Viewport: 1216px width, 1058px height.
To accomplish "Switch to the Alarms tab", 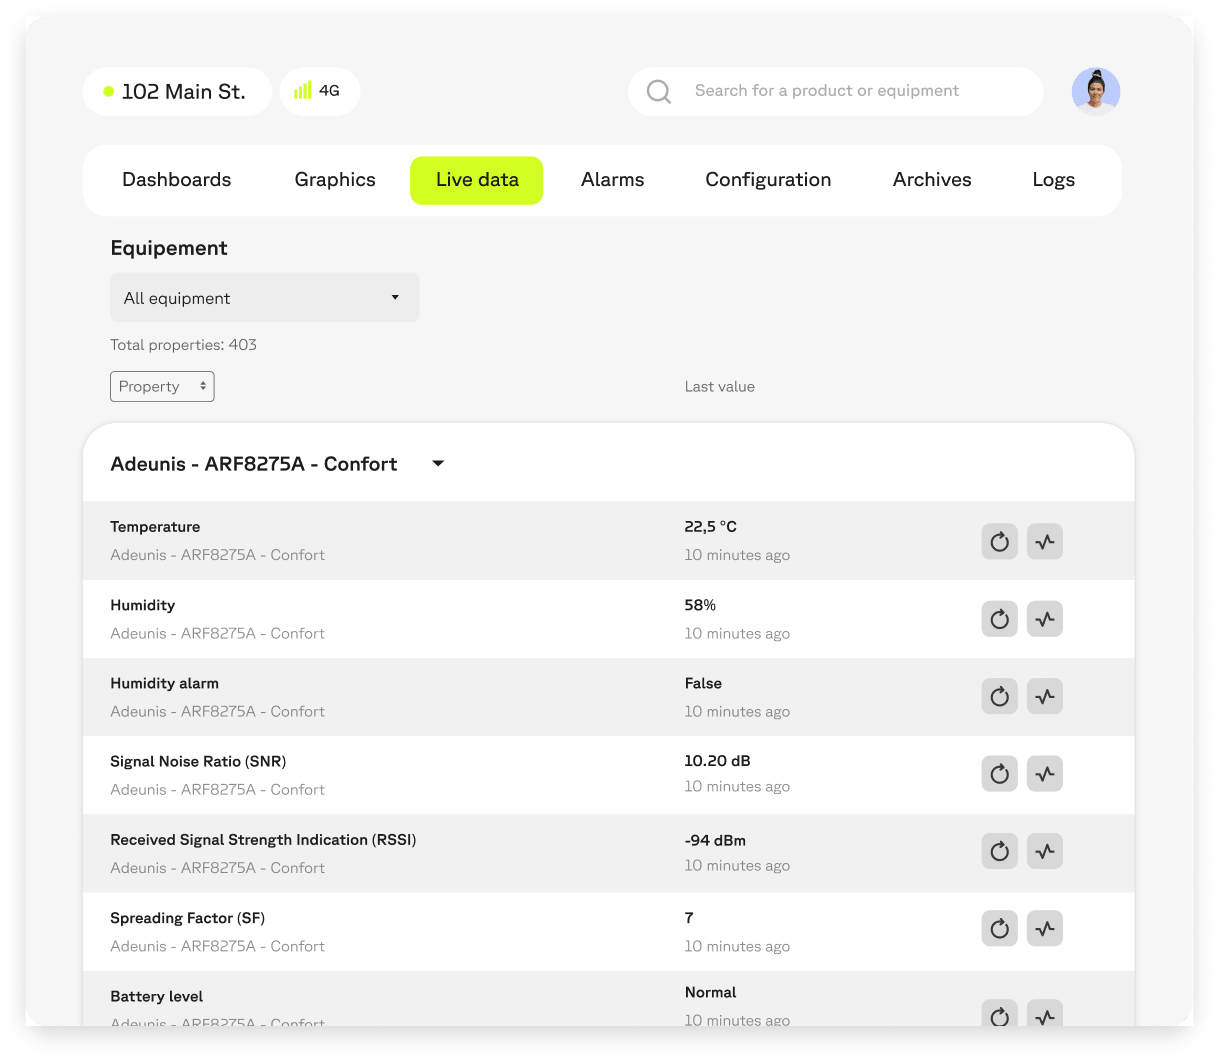I will pyautogui.click(x=612, y=180).
